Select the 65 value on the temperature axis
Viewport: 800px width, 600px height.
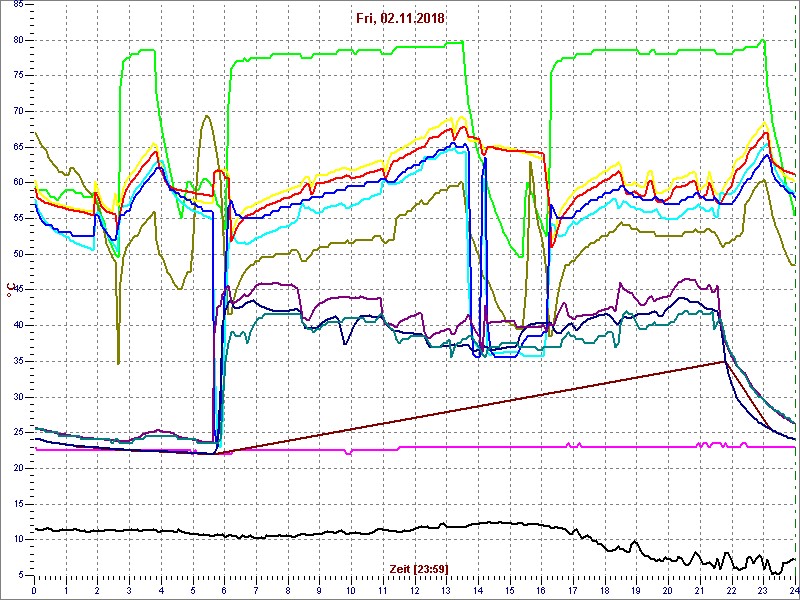click(x=17, y=147)
